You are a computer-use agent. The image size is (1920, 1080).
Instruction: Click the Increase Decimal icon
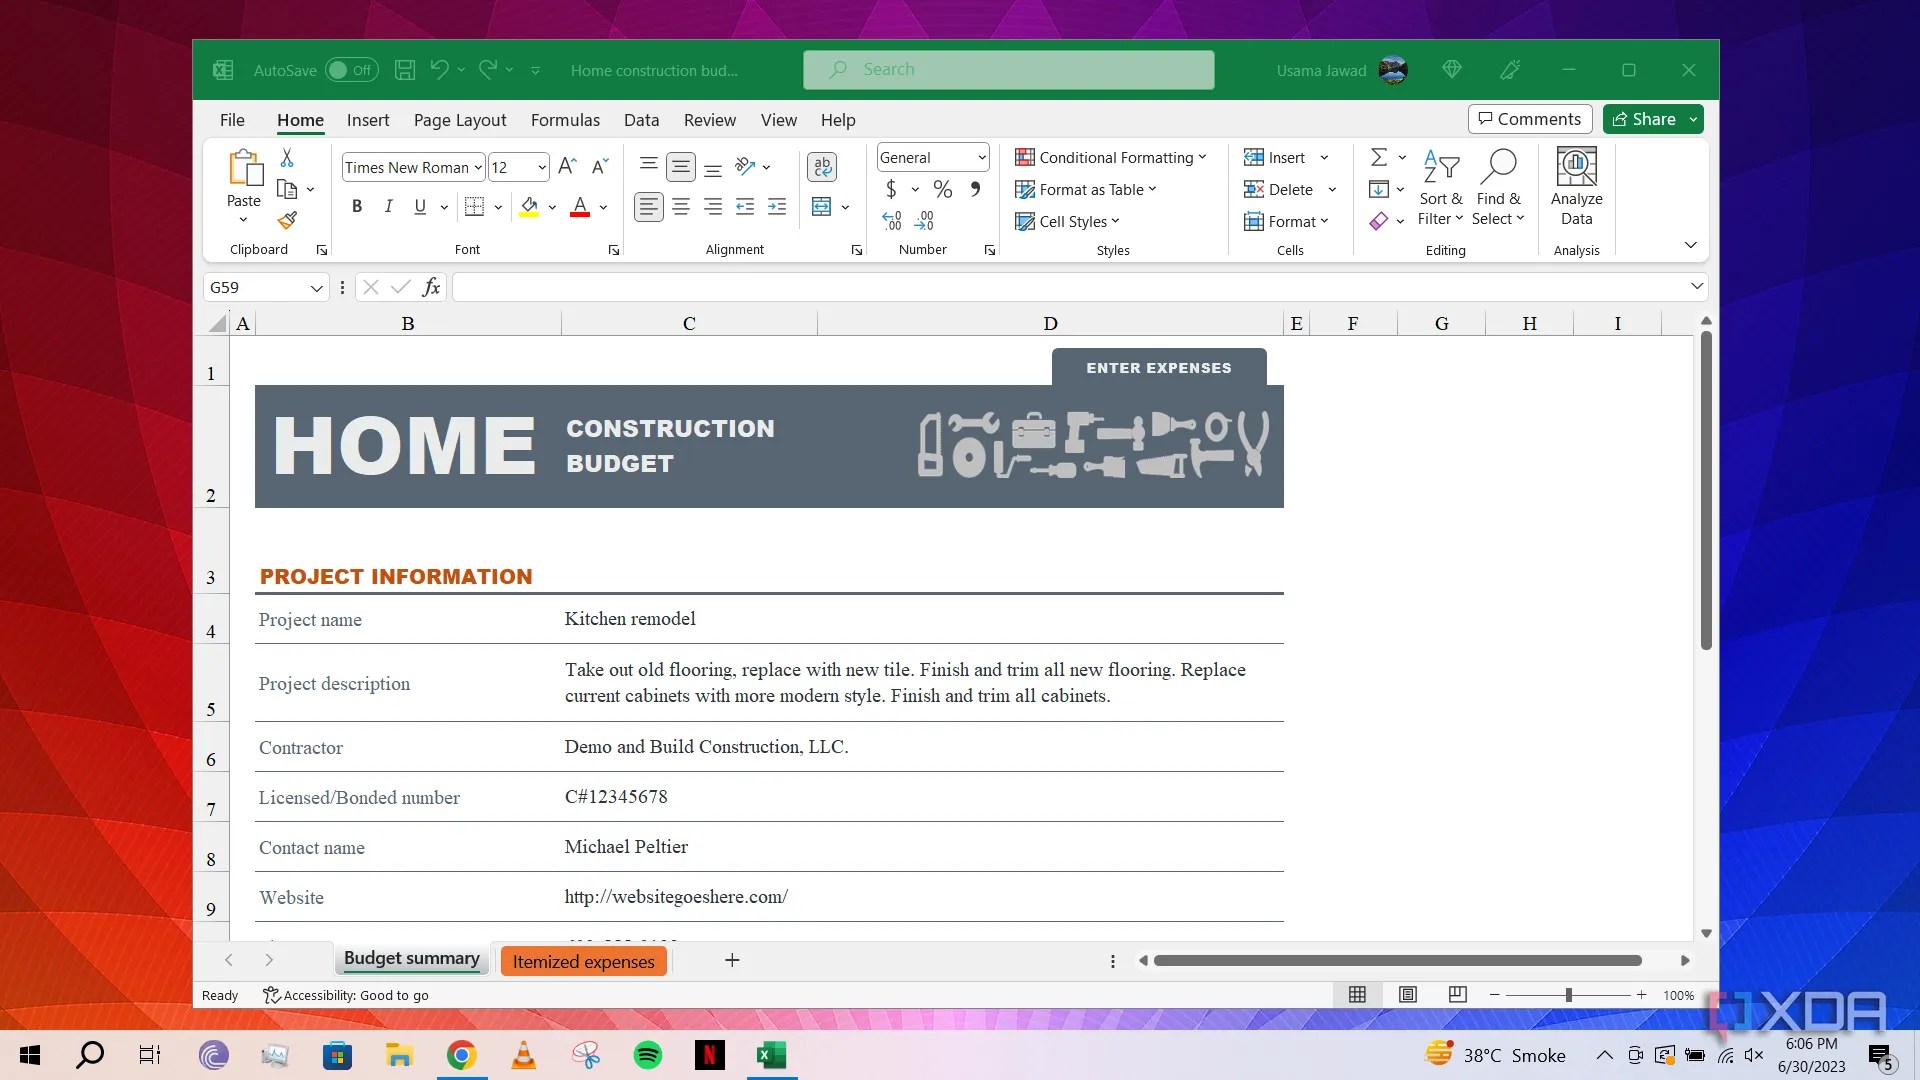891,221
